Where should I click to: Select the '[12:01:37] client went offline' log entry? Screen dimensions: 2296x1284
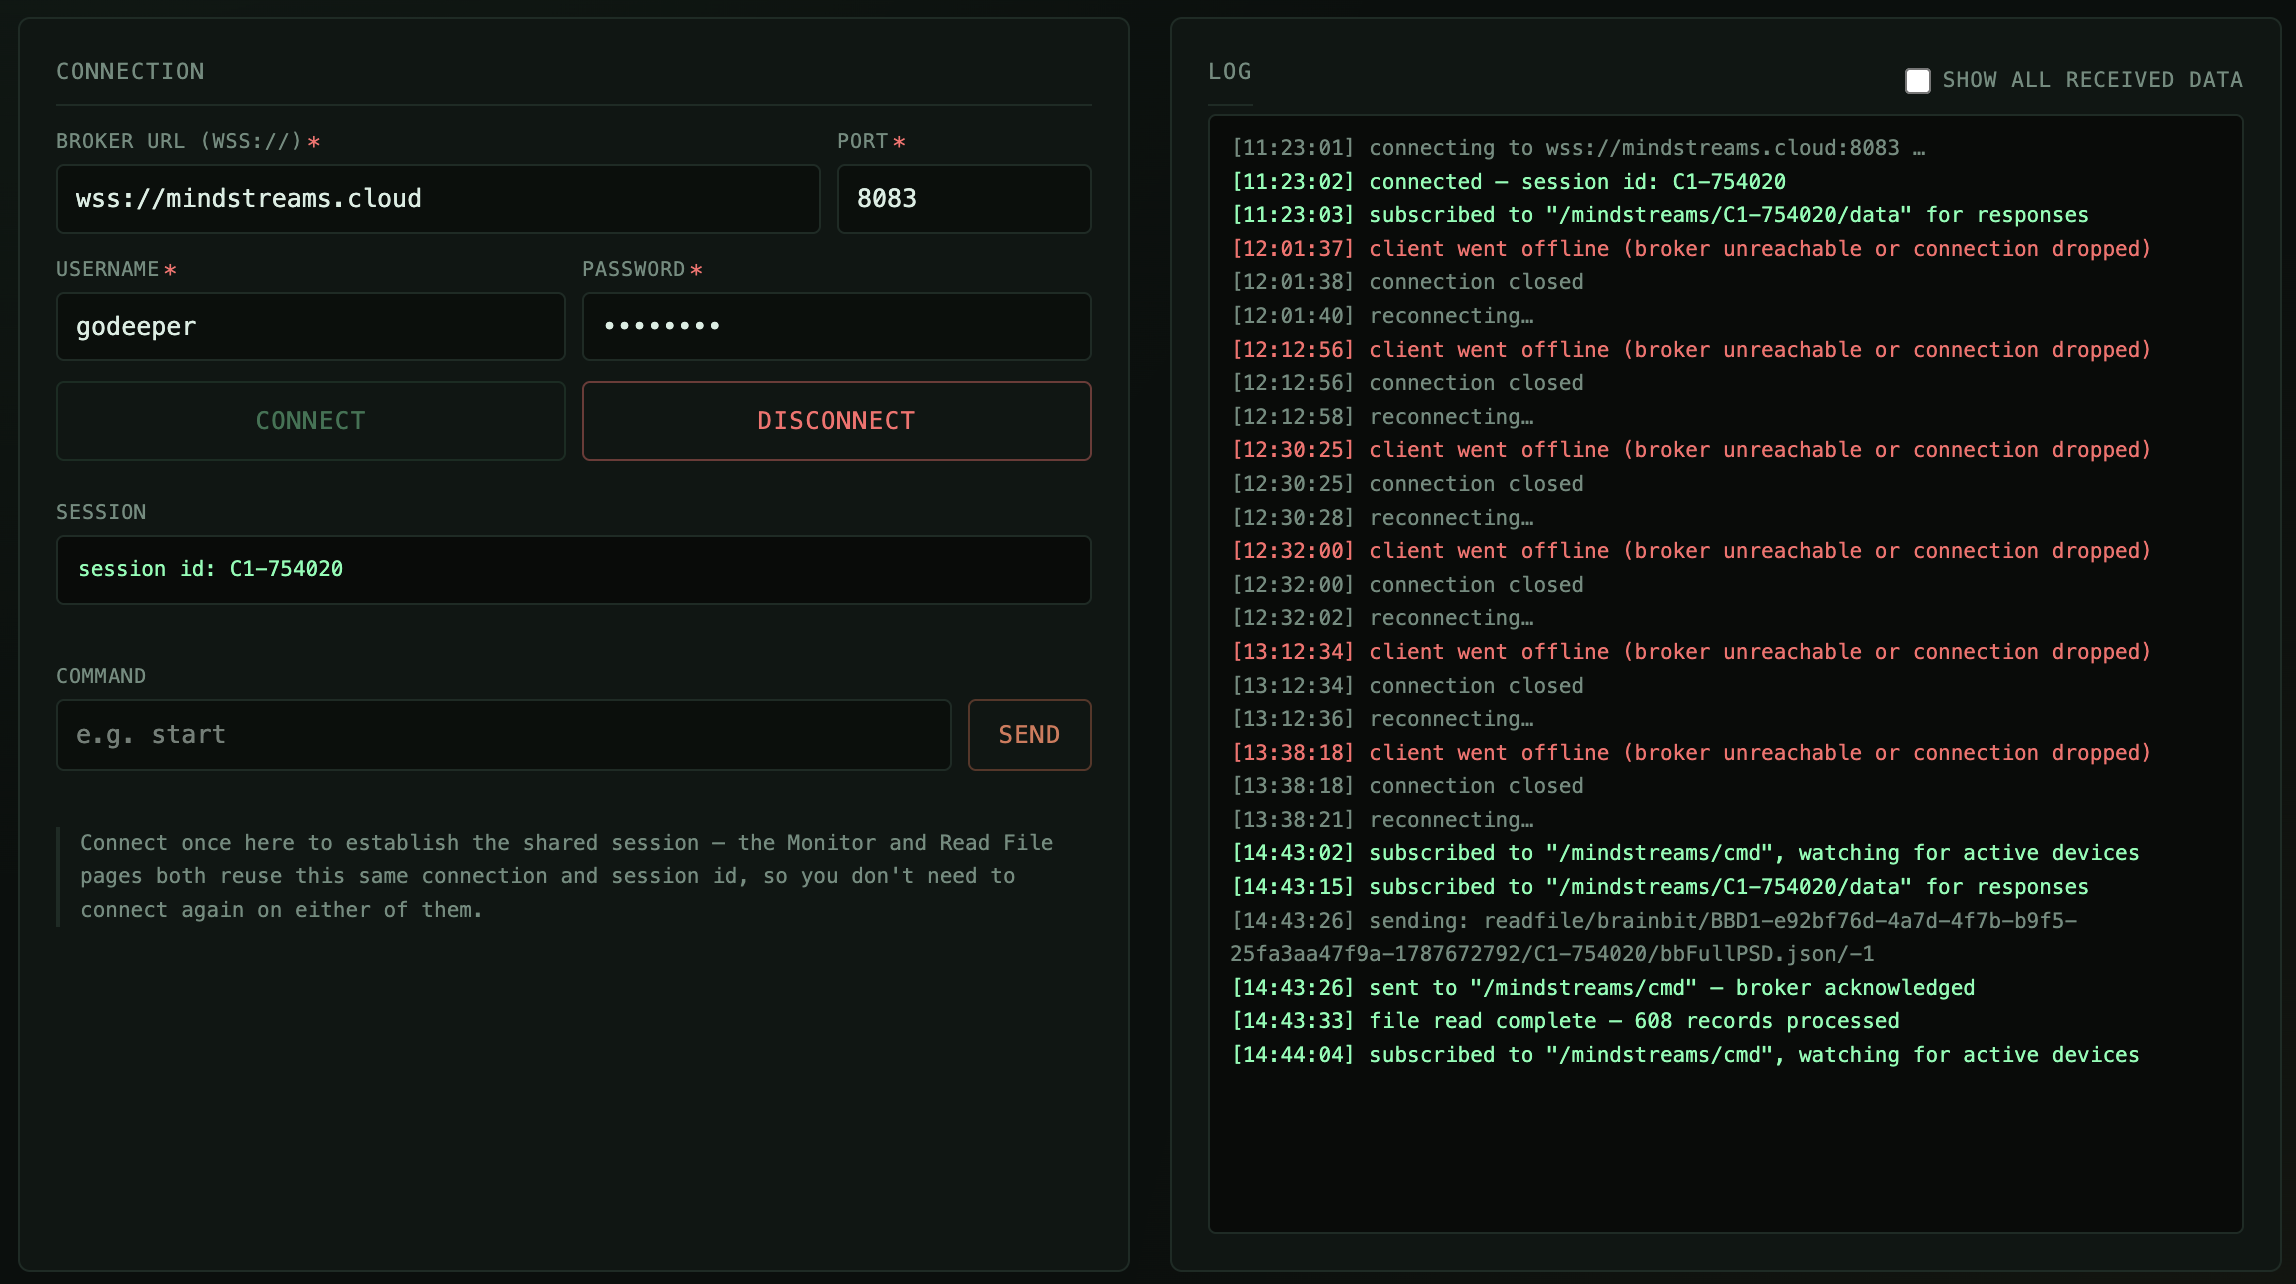point(1691,249)
